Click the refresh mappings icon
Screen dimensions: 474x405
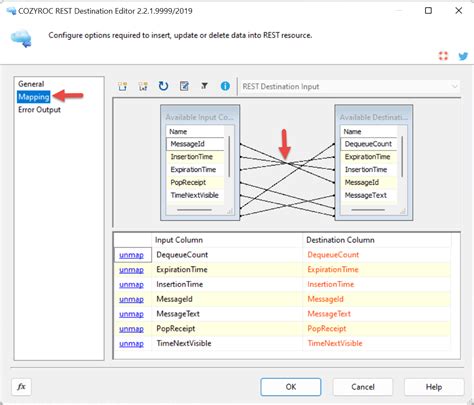coord(163,86)
